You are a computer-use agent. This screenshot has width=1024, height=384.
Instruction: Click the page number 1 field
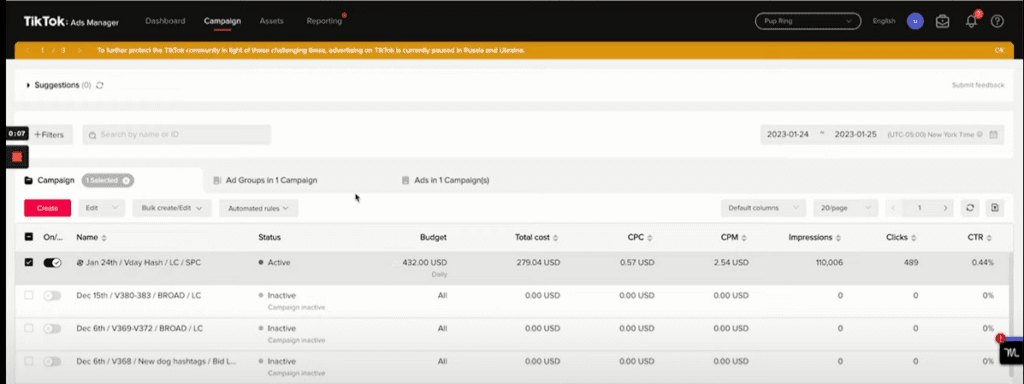pos(920,208)
